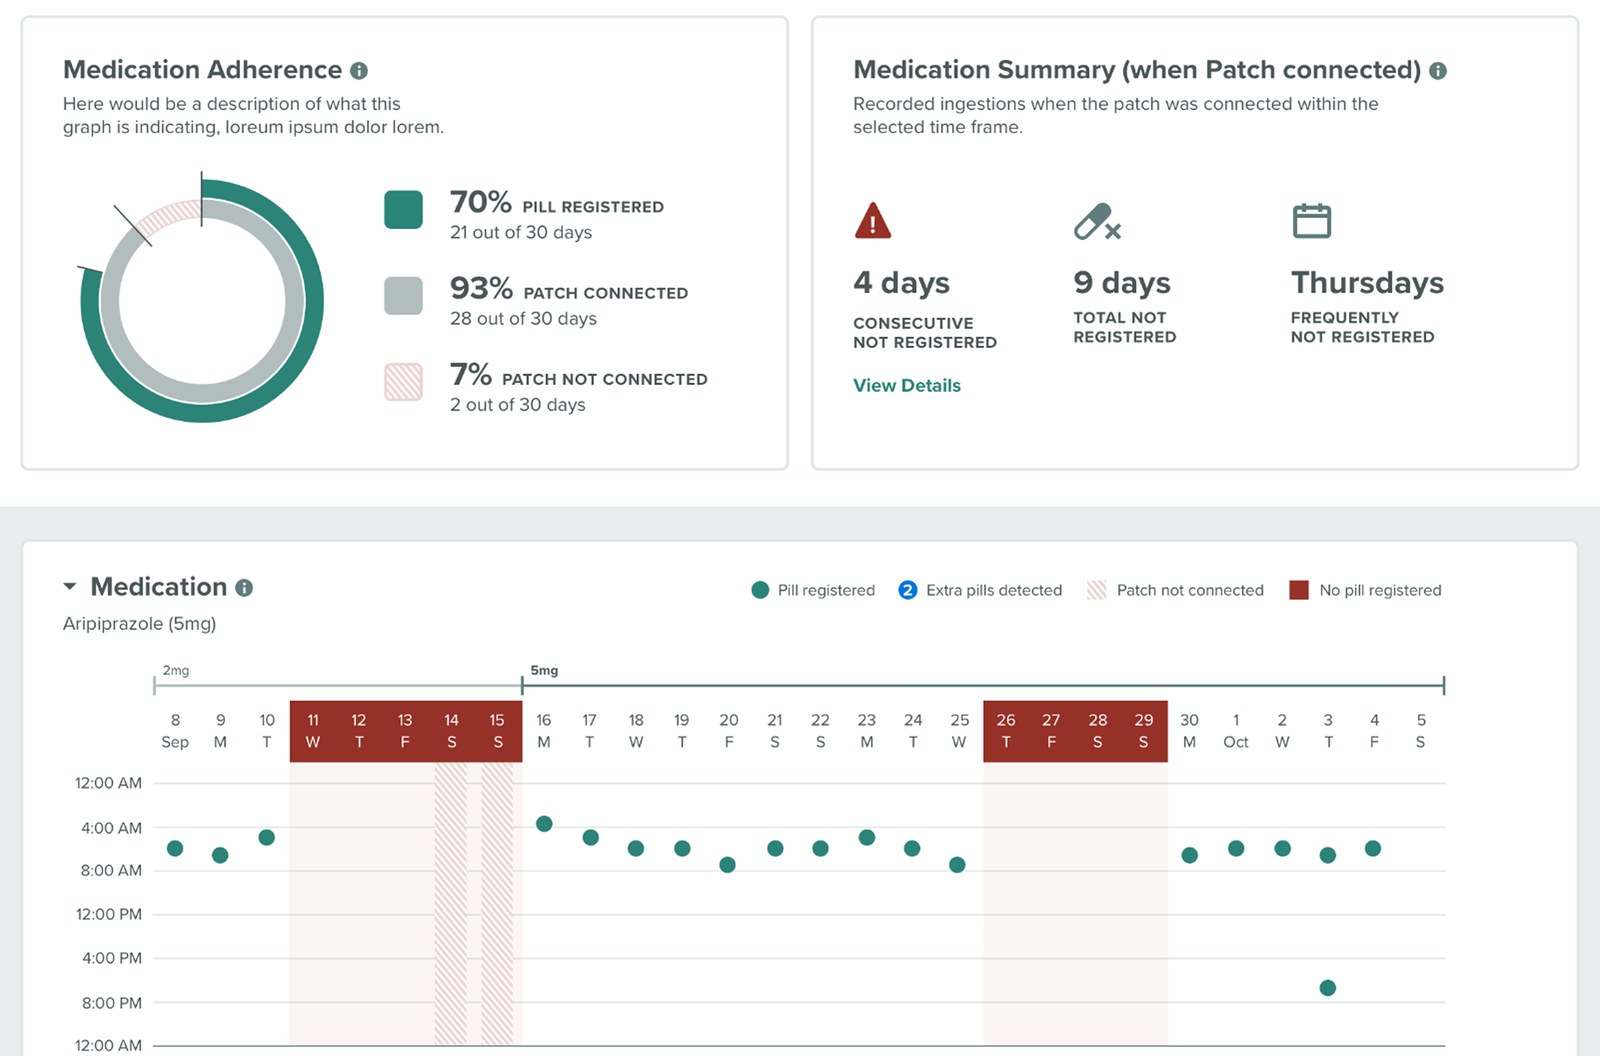This screenshot has width=1600, height=1056.
Task: Click the green Pill Registered swatch
Action: point(403,210)
